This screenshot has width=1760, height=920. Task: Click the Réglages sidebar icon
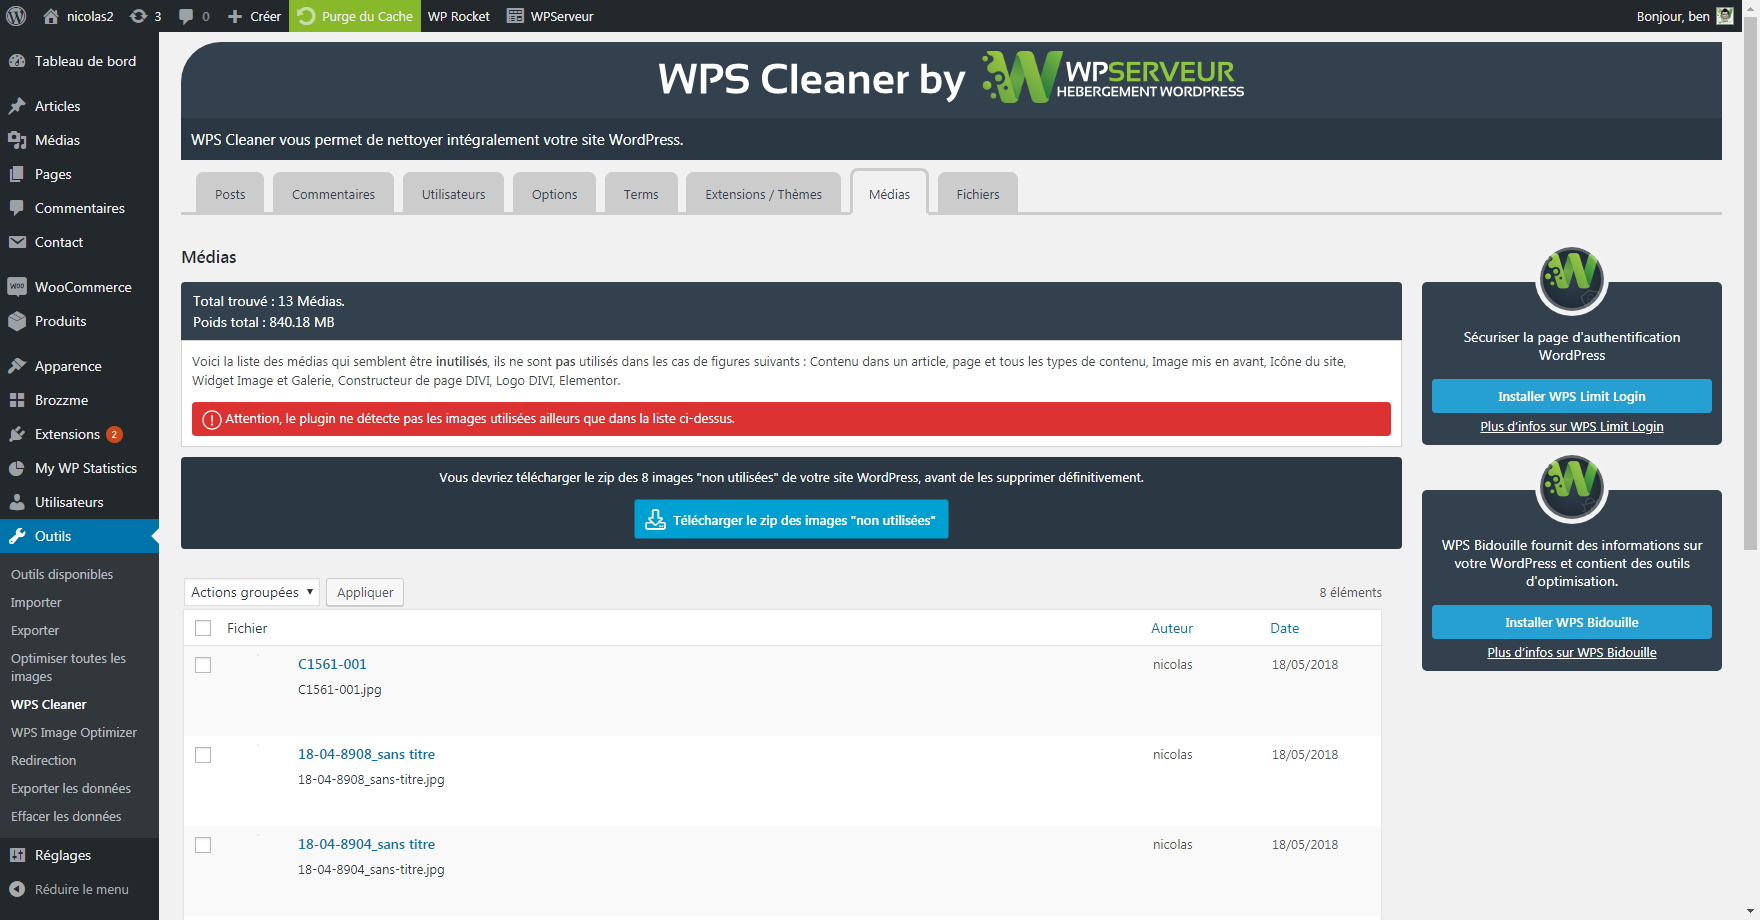coord(17,855)
